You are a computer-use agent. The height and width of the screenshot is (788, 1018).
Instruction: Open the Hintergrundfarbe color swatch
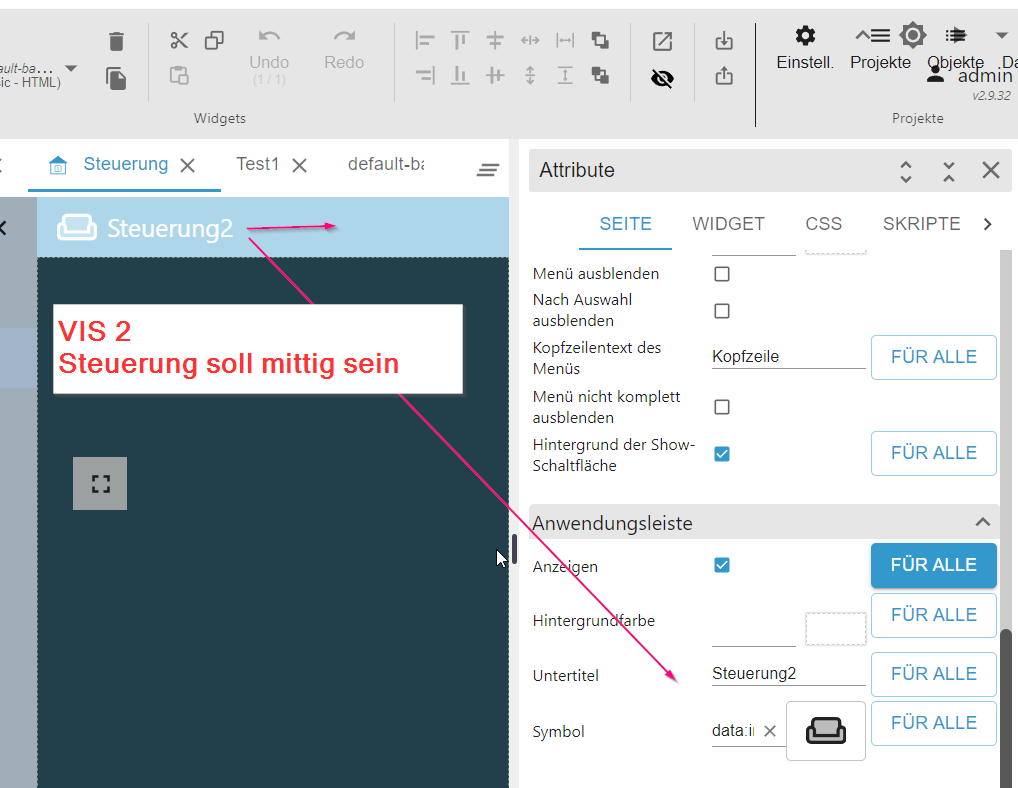click(x=835, y=629)
